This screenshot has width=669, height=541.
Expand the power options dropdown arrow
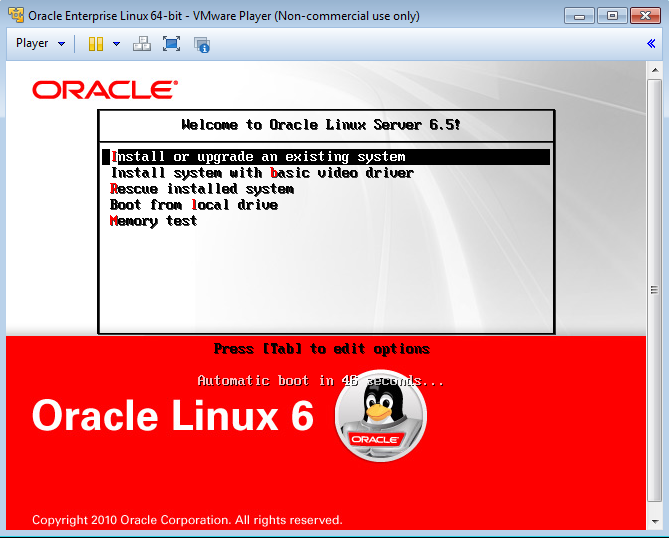116,44
